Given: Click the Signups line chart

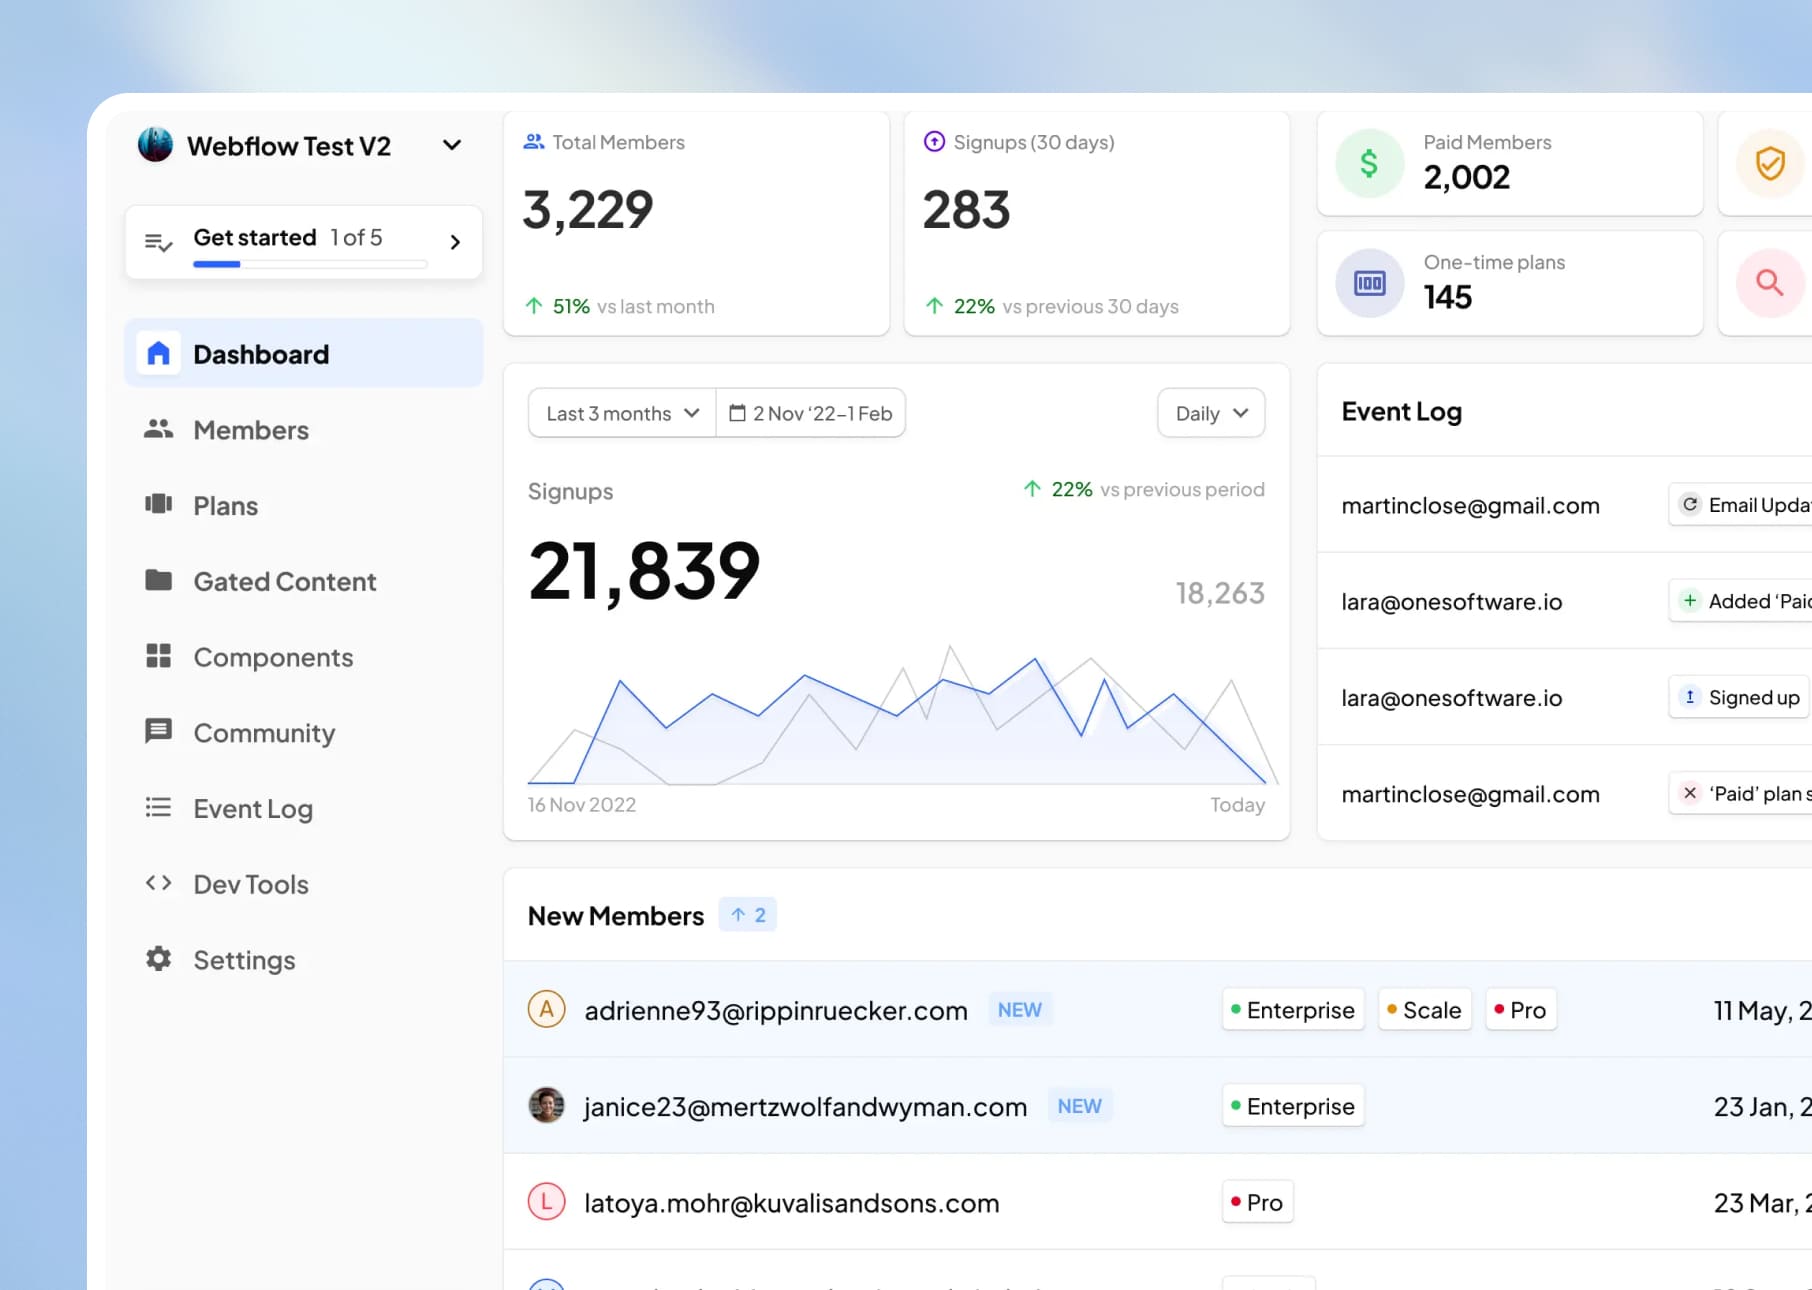Looking at the screenshot, I should click(903, 715).
